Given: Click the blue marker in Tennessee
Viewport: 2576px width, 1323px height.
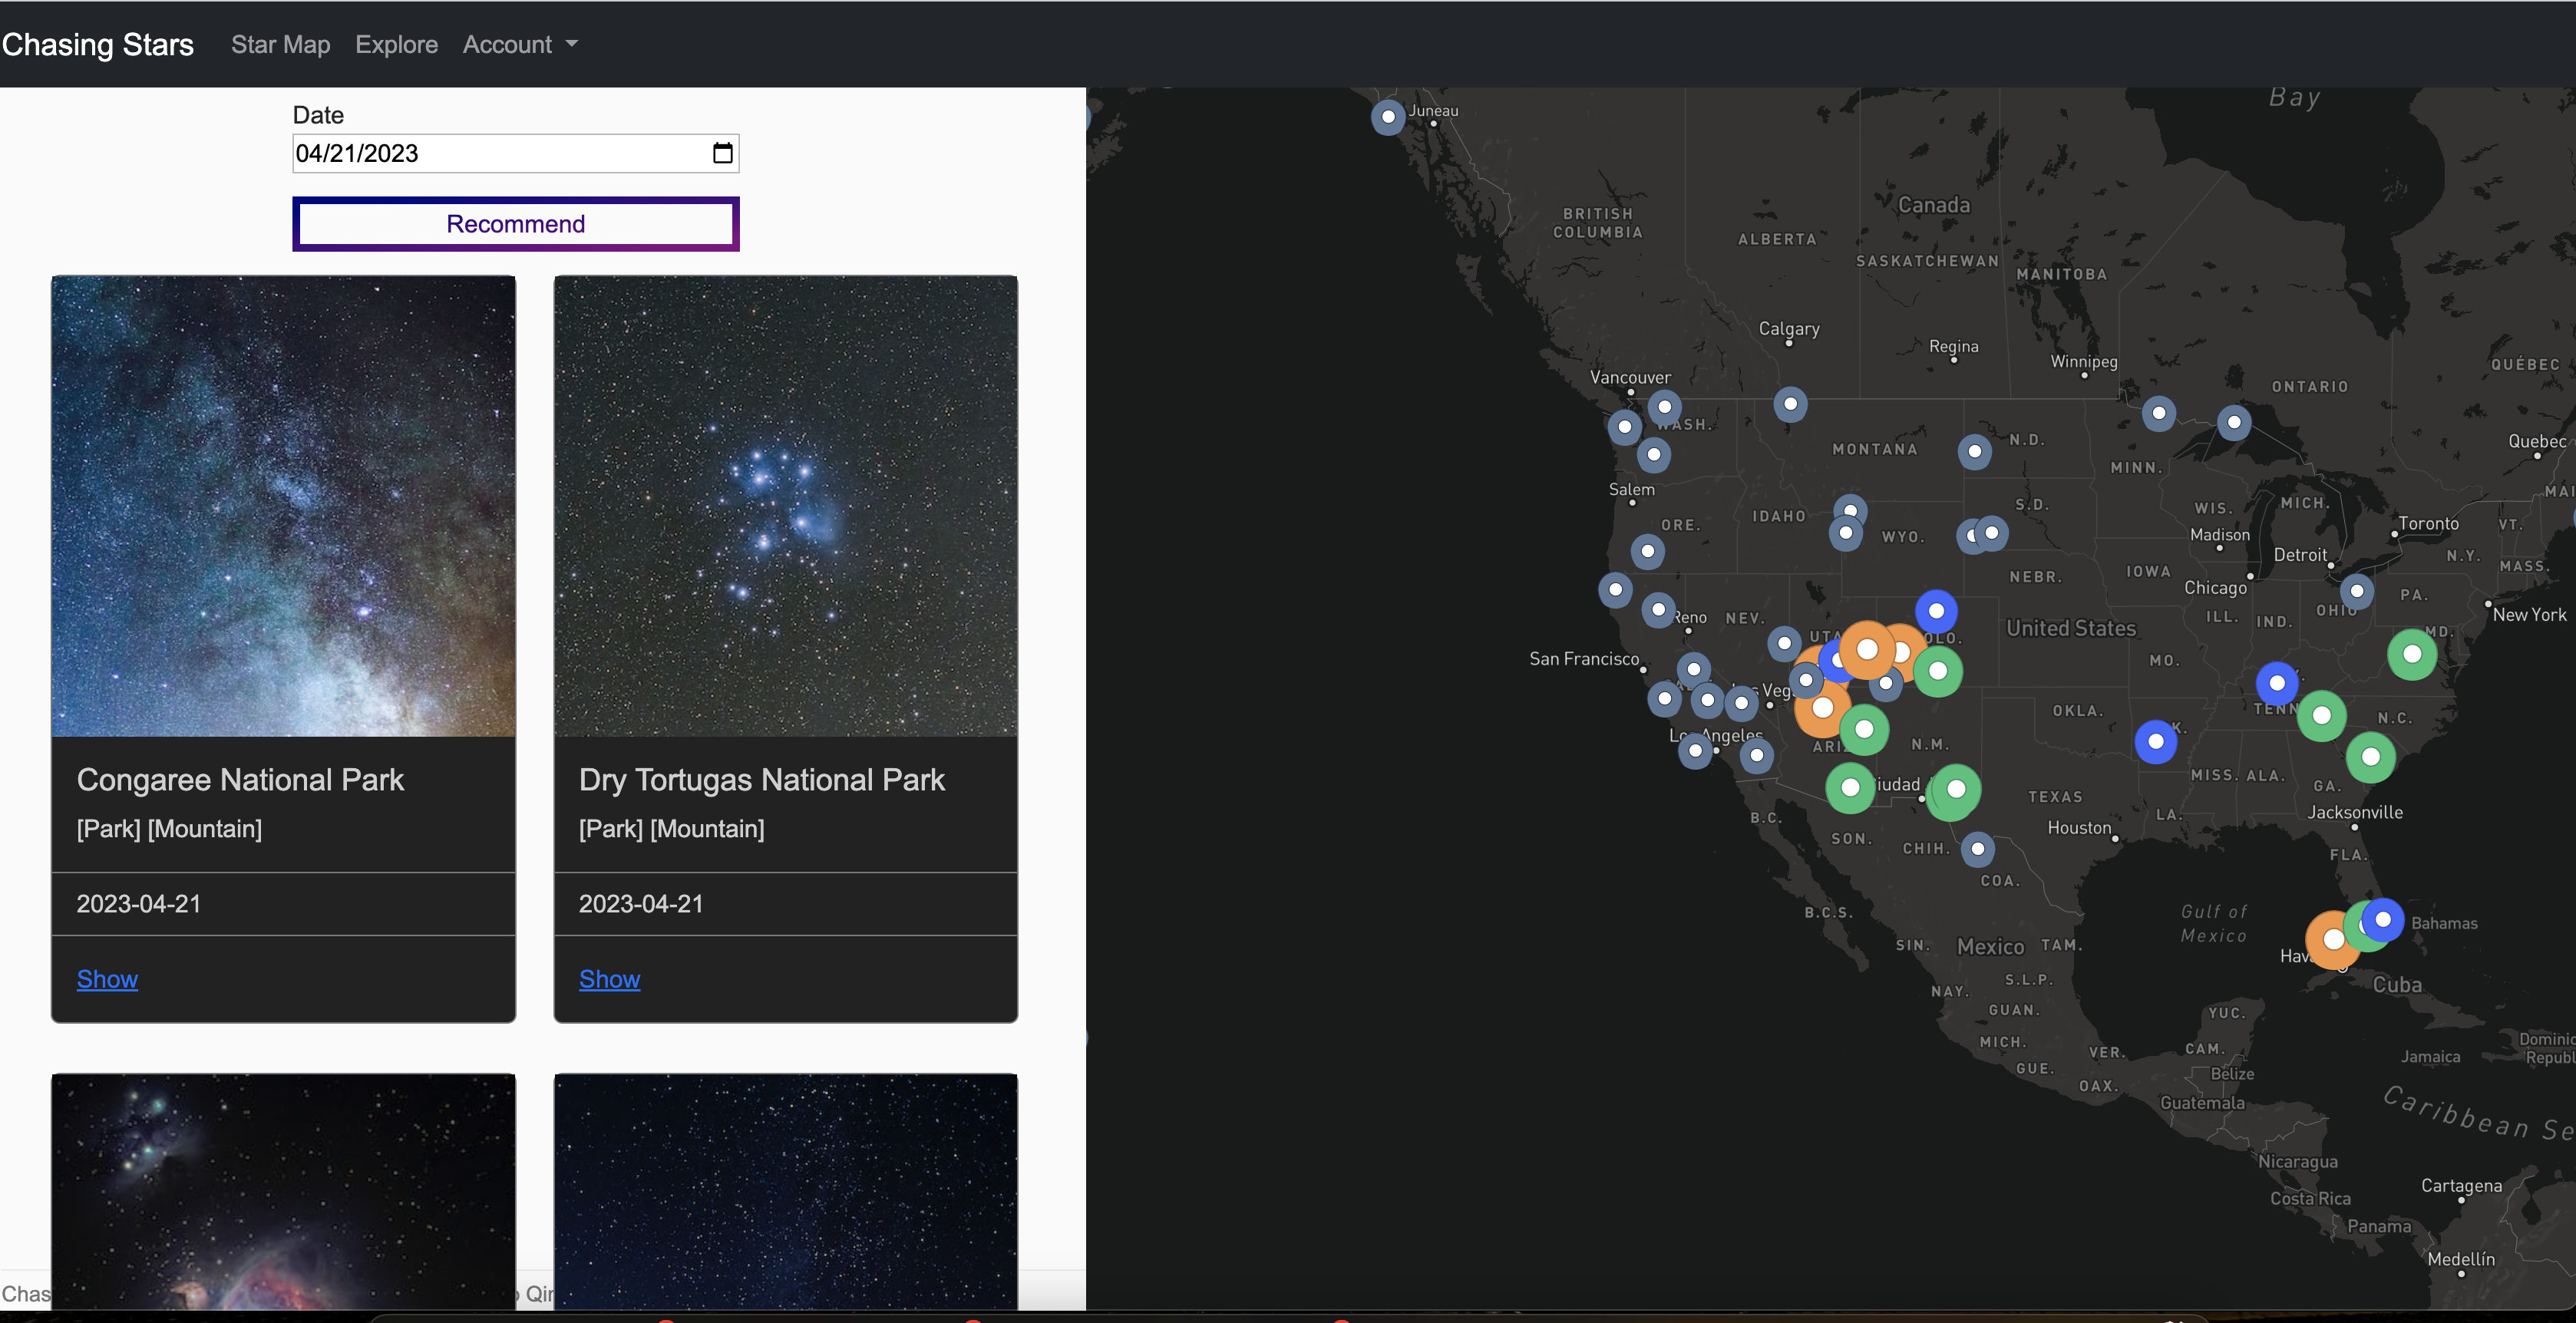Looking at the screenshot, I should pos(2277,683).
